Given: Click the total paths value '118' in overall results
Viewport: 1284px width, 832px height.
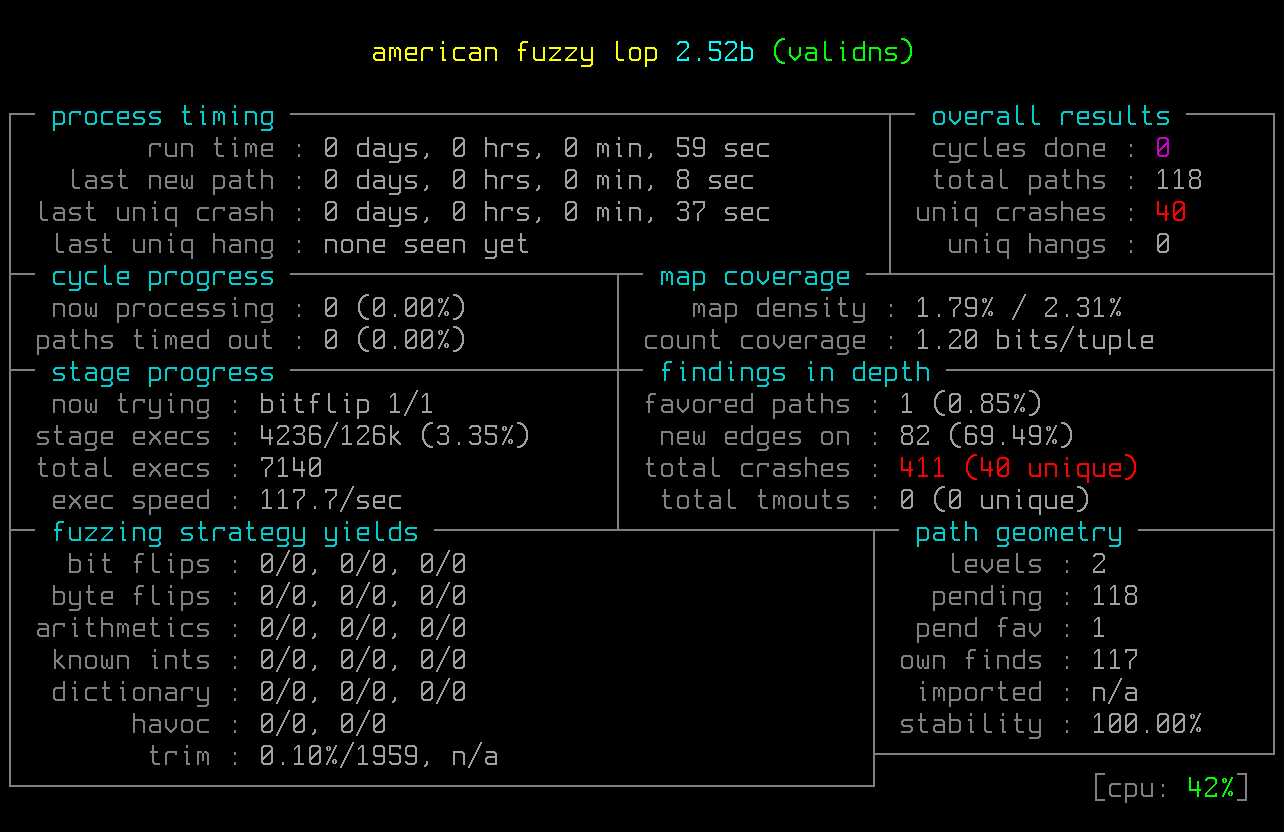Looking at the screenshot, I should 1179,181.
